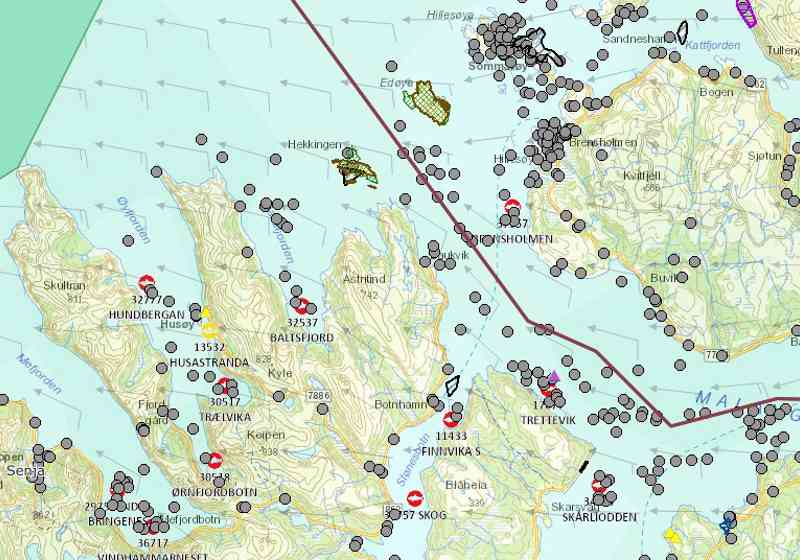Click the red Finnvika S 11433 marker

[451, 420]
